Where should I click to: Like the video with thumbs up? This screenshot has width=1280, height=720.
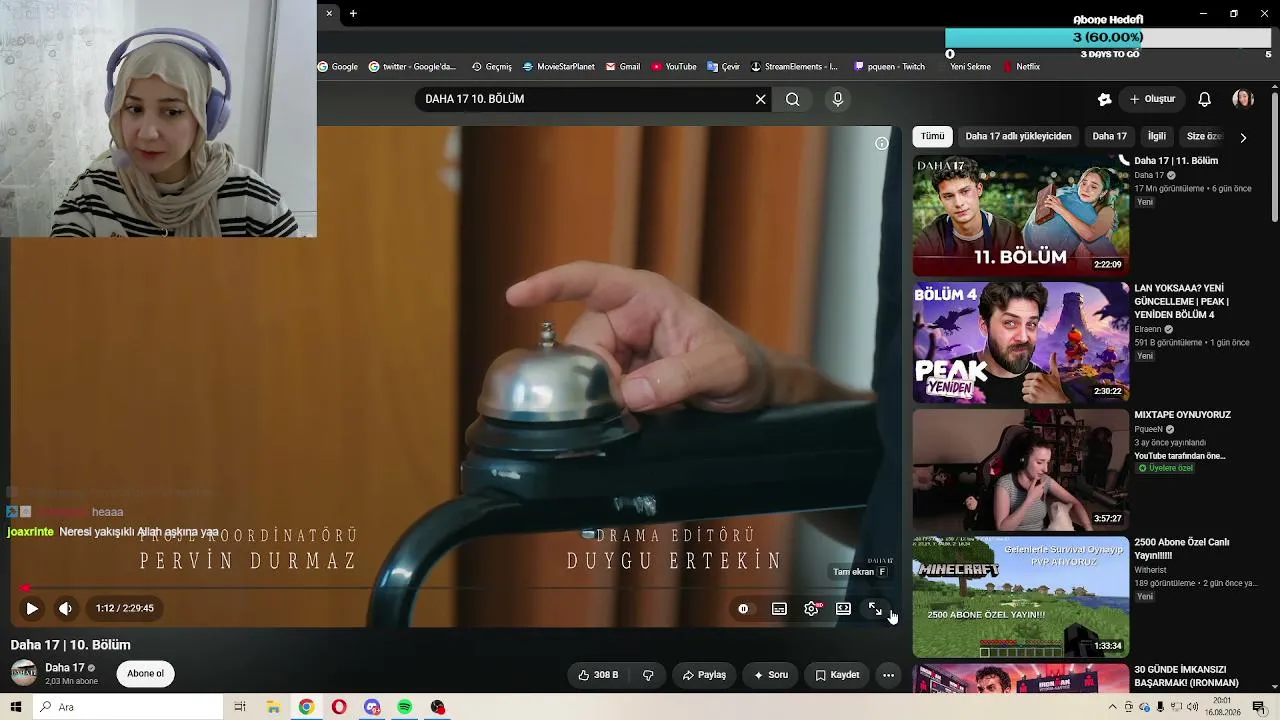598,675
